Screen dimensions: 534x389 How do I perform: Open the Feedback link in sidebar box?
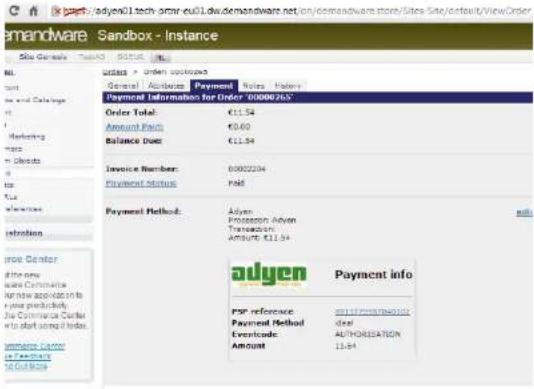click(x=28, y=356)
